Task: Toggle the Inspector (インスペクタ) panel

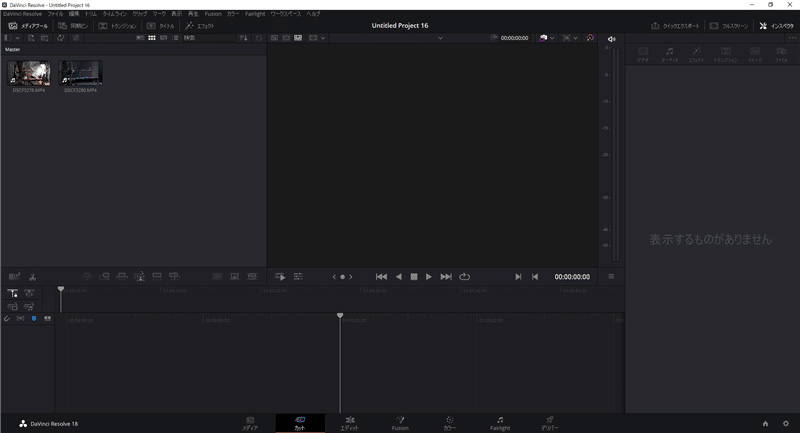Action: 776,26
